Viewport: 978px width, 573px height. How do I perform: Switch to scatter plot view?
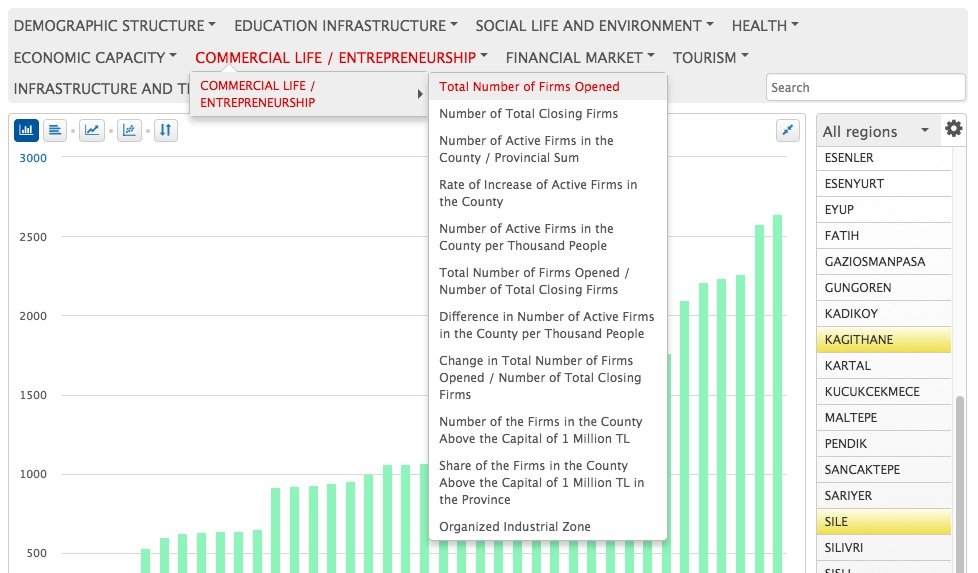click(x=129, y=130)
